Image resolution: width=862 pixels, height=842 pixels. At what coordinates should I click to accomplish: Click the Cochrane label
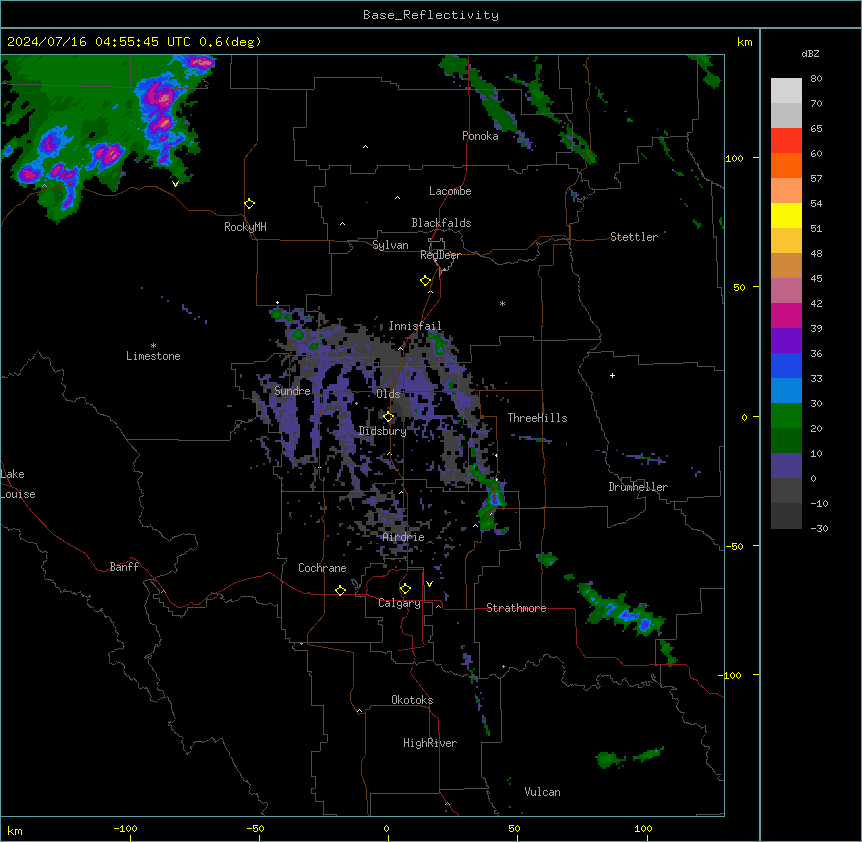click(x=322, y=568)
